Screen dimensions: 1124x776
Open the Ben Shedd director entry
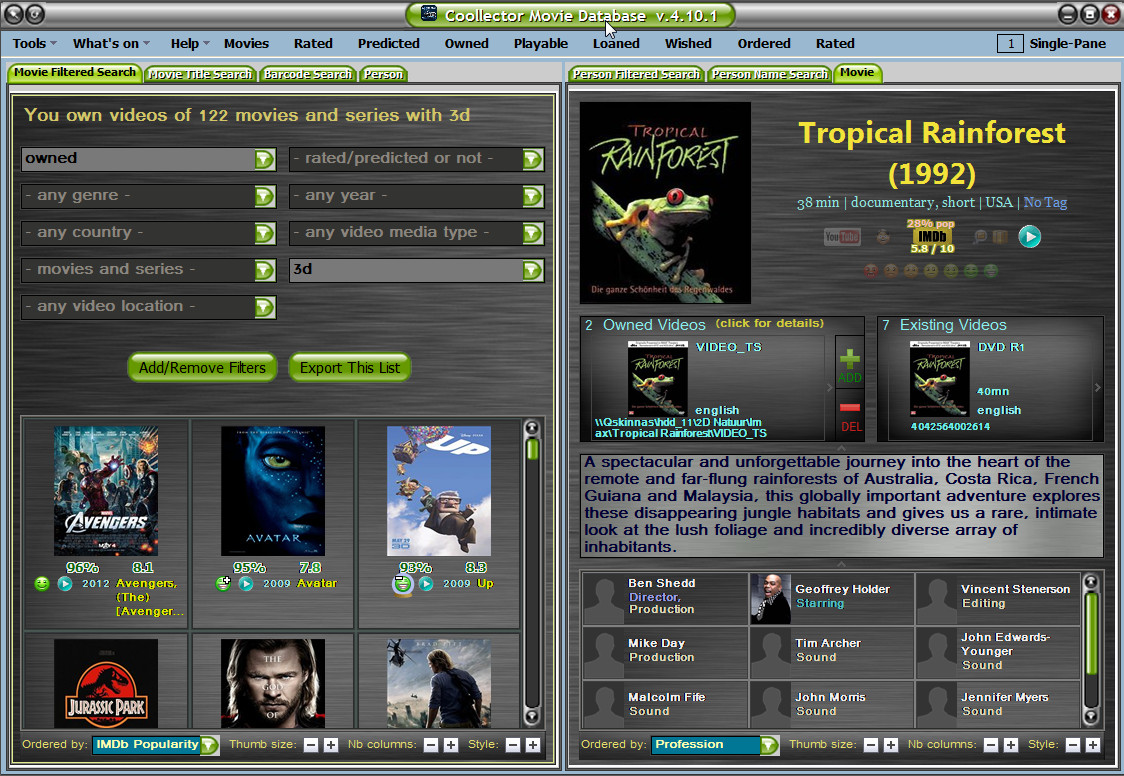[x=665, y=598]
